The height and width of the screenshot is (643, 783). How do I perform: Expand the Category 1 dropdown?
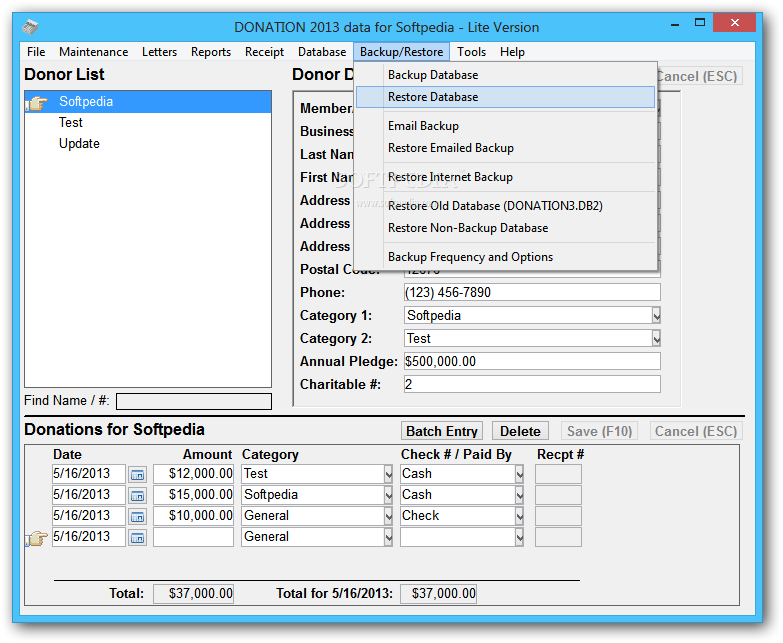pos(656,316)
